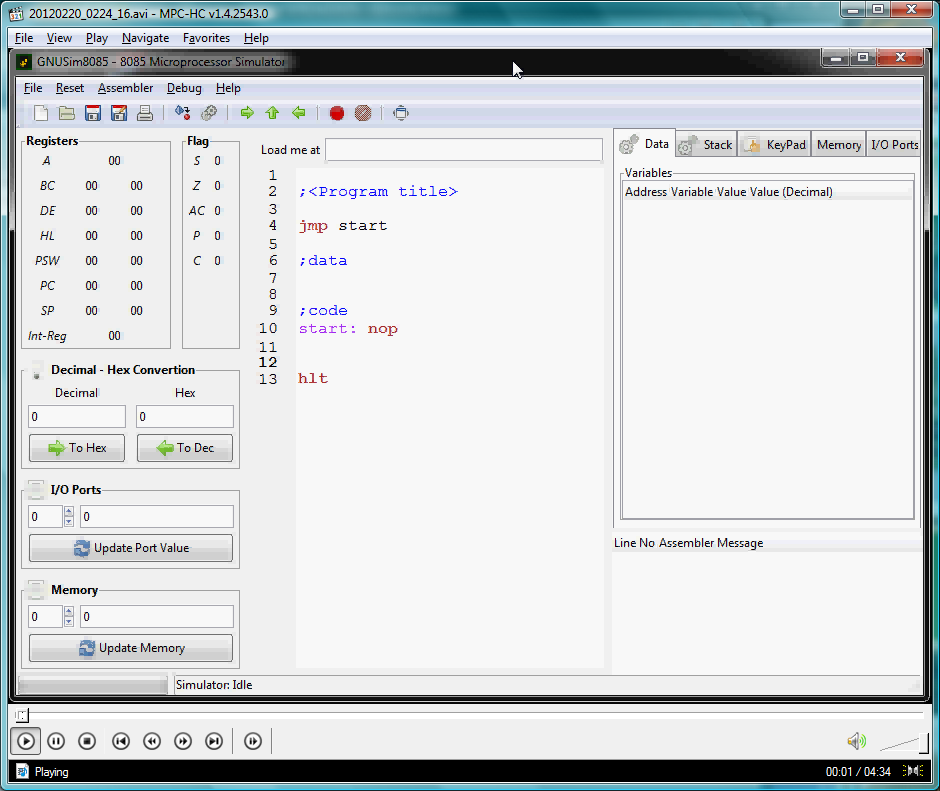Click the Load me at input field

(x=464, y=150)
